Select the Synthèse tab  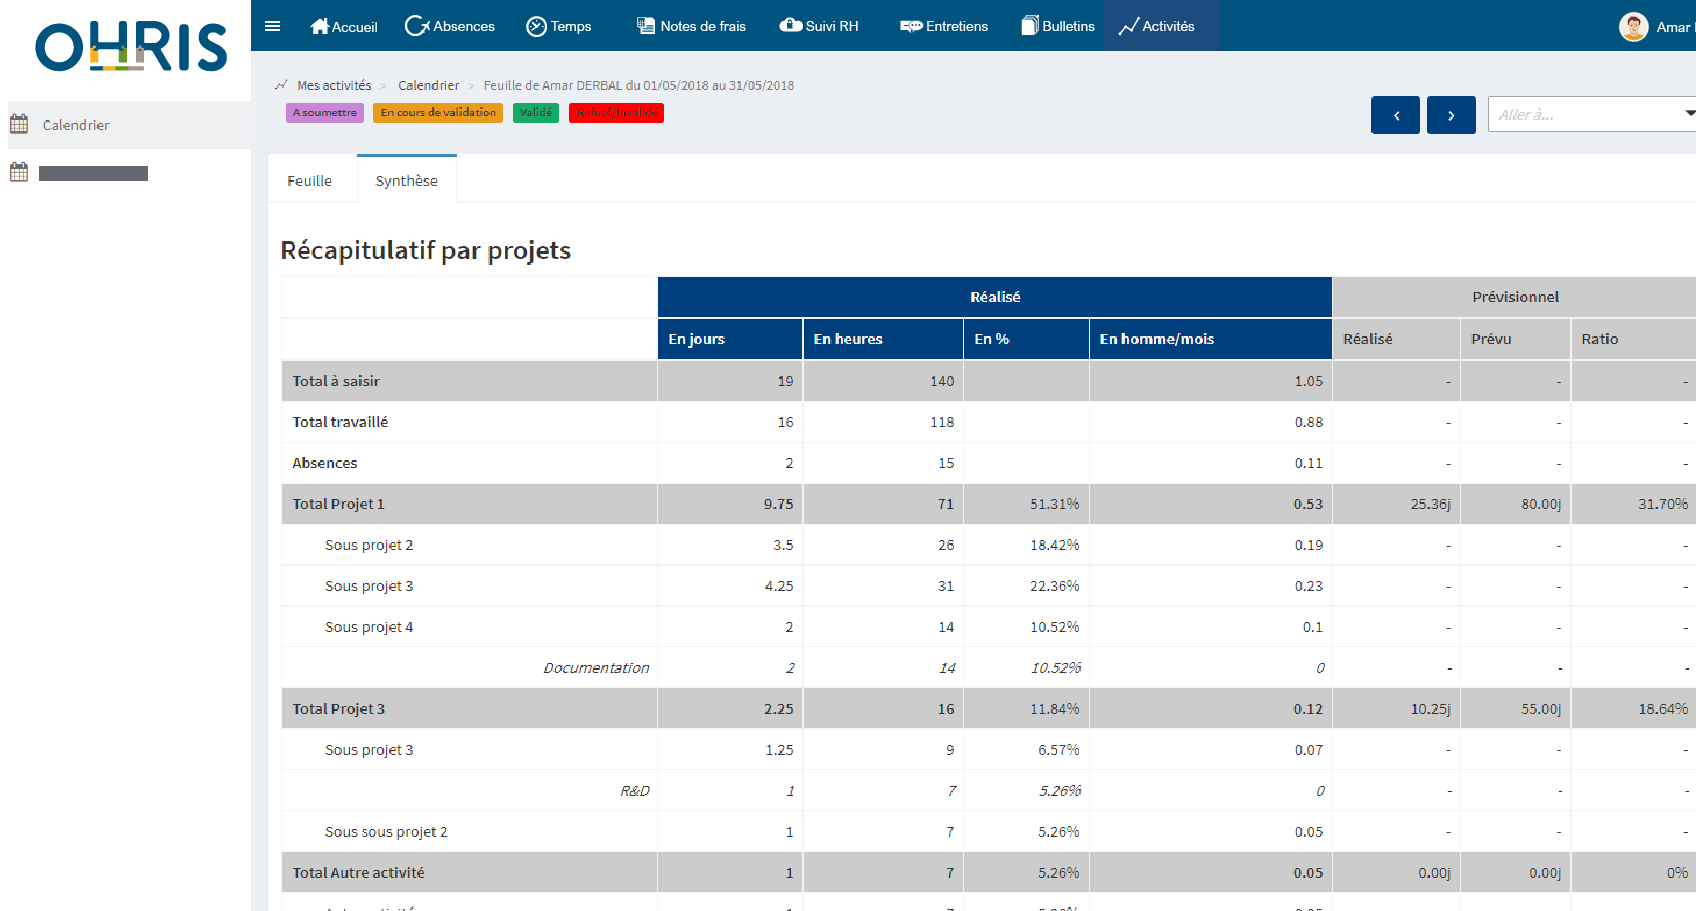click(406, 181)
